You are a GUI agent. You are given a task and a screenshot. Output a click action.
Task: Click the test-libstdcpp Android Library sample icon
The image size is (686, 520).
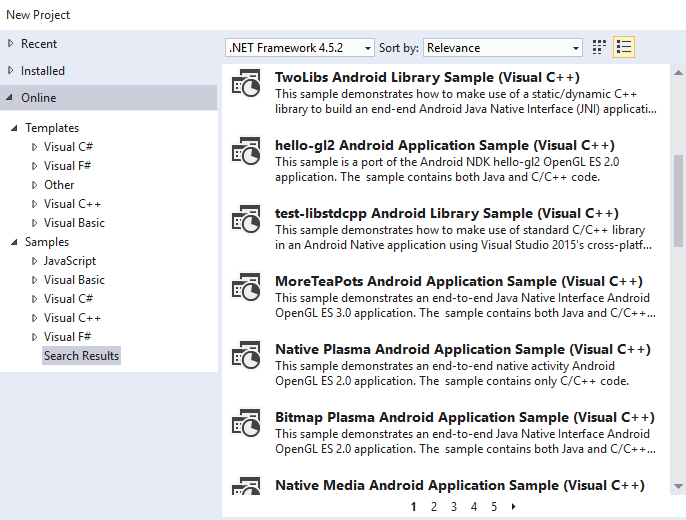[246, 222]
